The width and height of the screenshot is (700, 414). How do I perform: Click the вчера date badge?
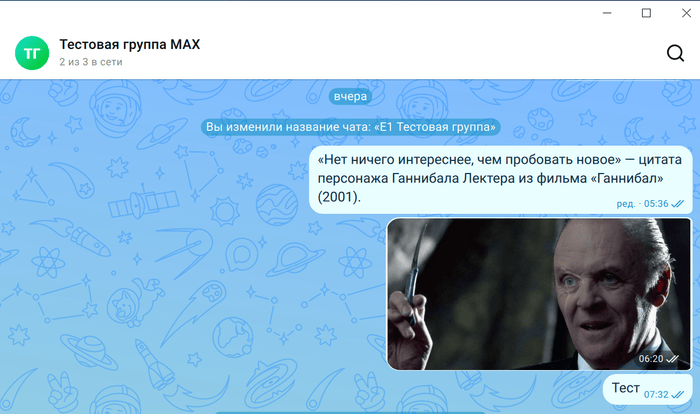point(350,96)
